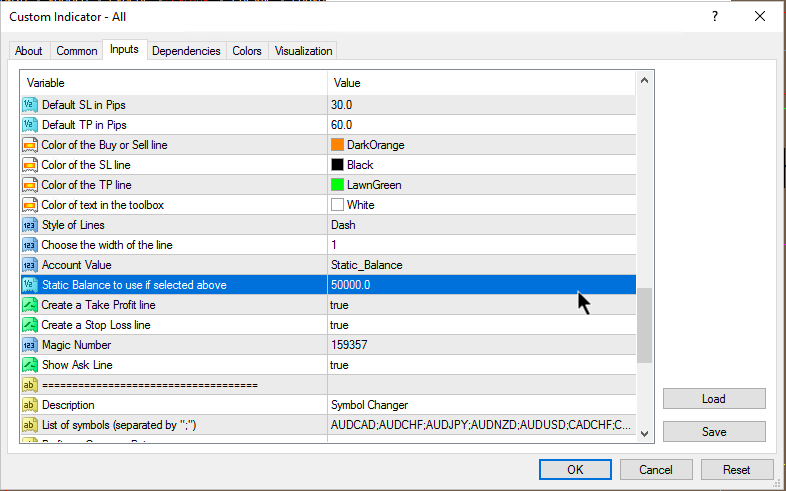Toggle the true value for Create a Stop Loss line

click(481, 325)
